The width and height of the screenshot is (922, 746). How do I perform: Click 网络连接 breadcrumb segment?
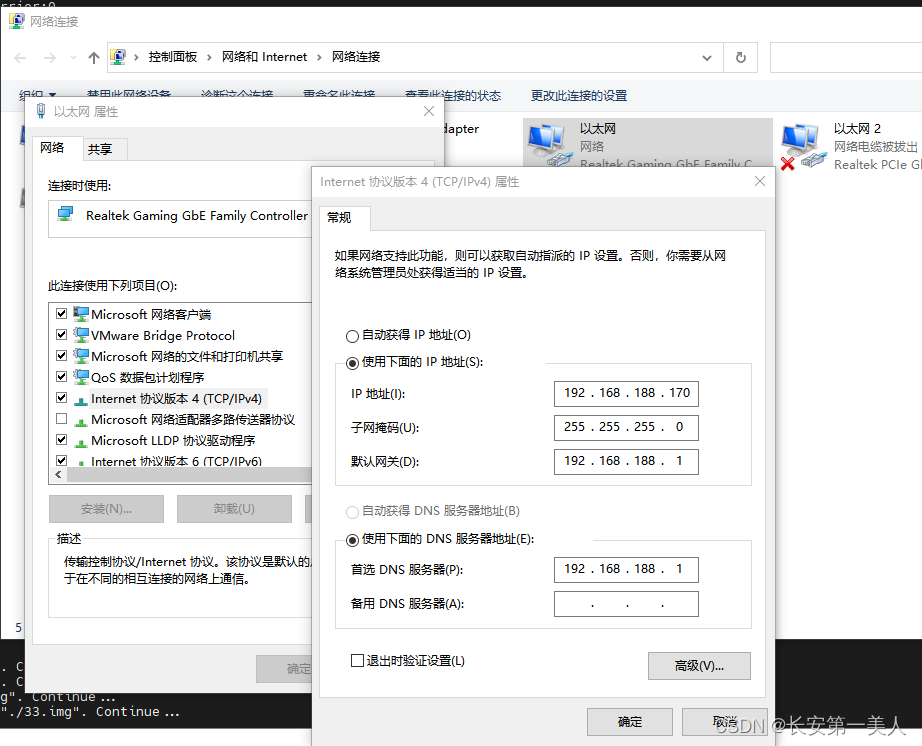tap(356, 56)
